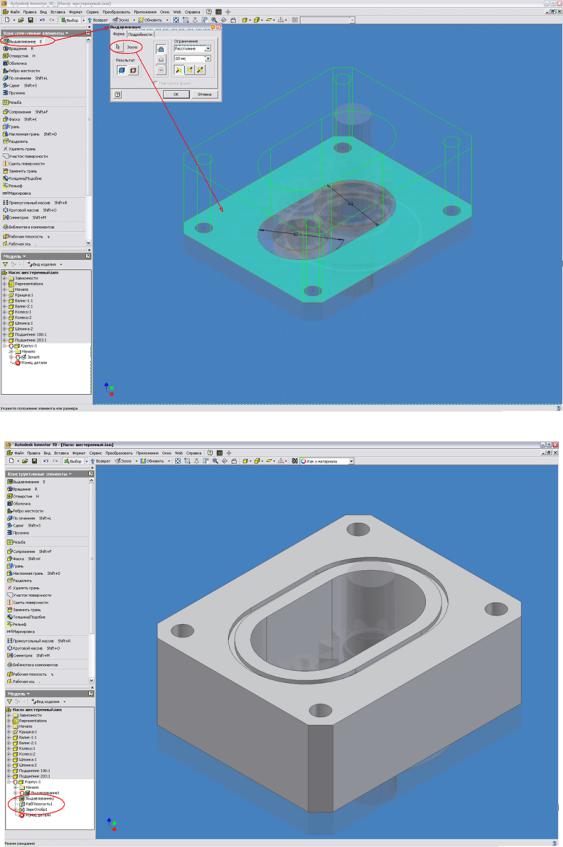Select Прямоугольный массив tool in upper window panel
This screenshot has width=563, height=847.
coord(35,203)
